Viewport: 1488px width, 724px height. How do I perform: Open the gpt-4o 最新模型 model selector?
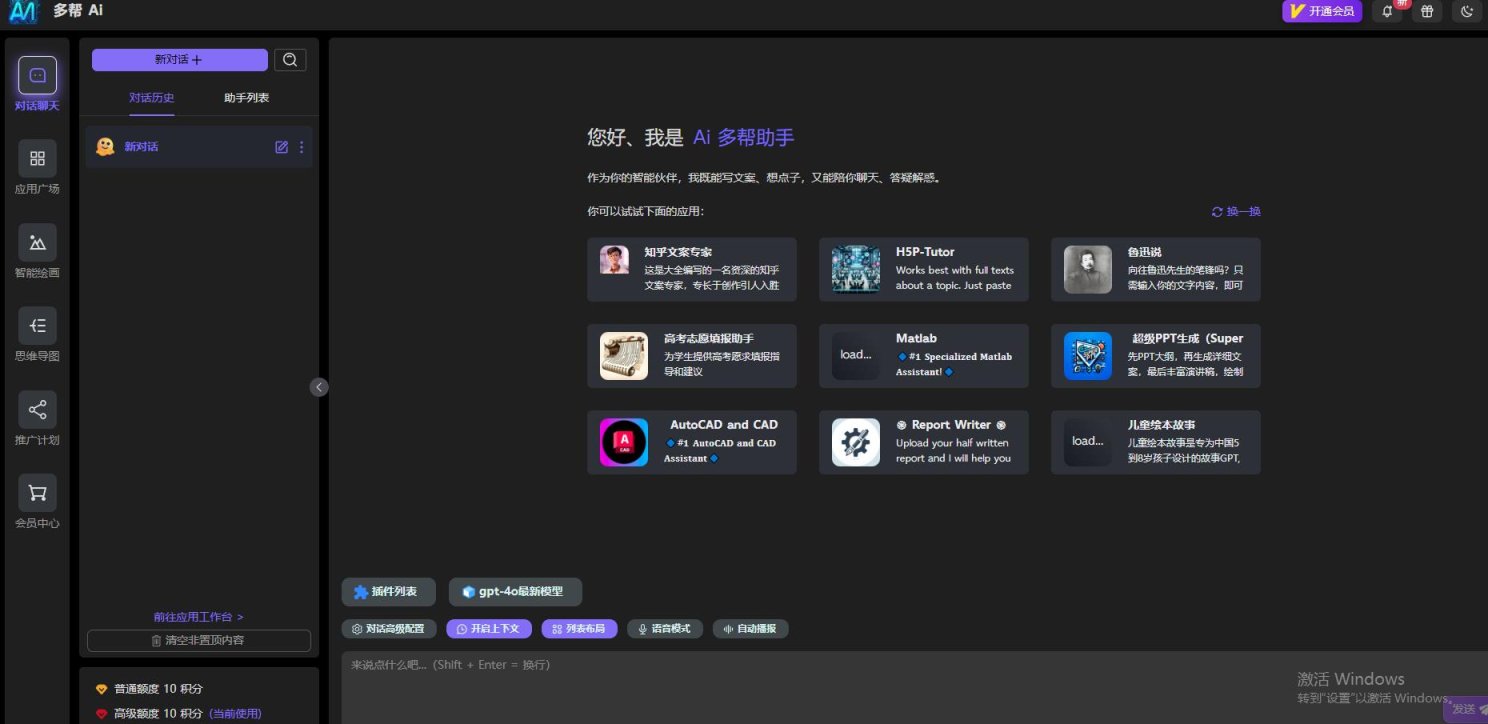pos(515,591)
